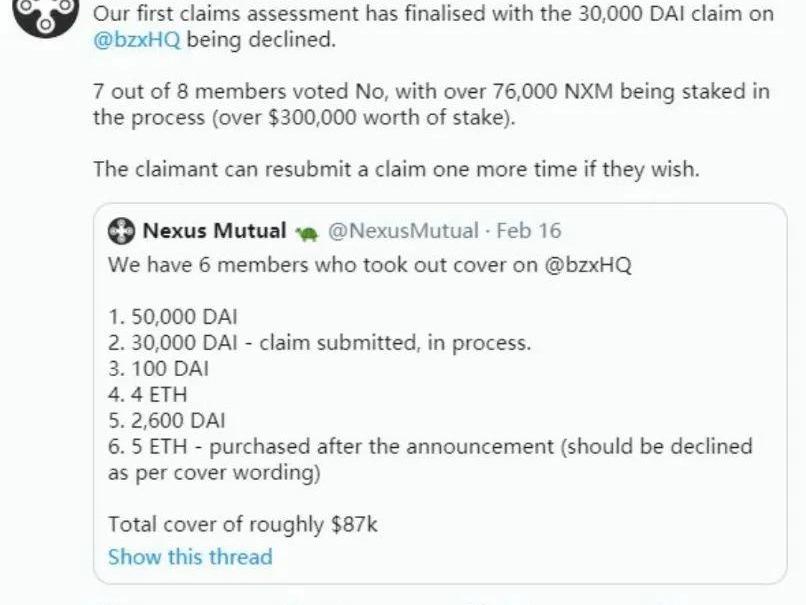Click the Feb 16 timestamp
The height and width of the screenshot is (605, 806).
click(529, 231)
